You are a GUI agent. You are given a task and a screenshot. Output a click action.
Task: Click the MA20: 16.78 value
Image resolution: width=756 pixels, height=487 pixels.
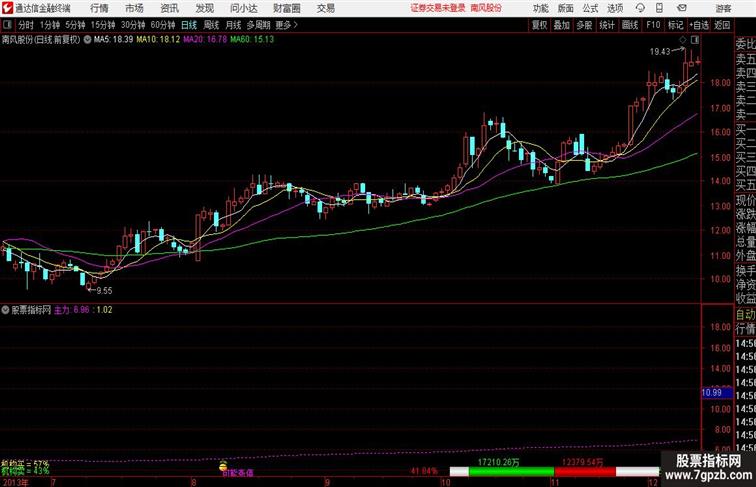[x=205, y=40]
